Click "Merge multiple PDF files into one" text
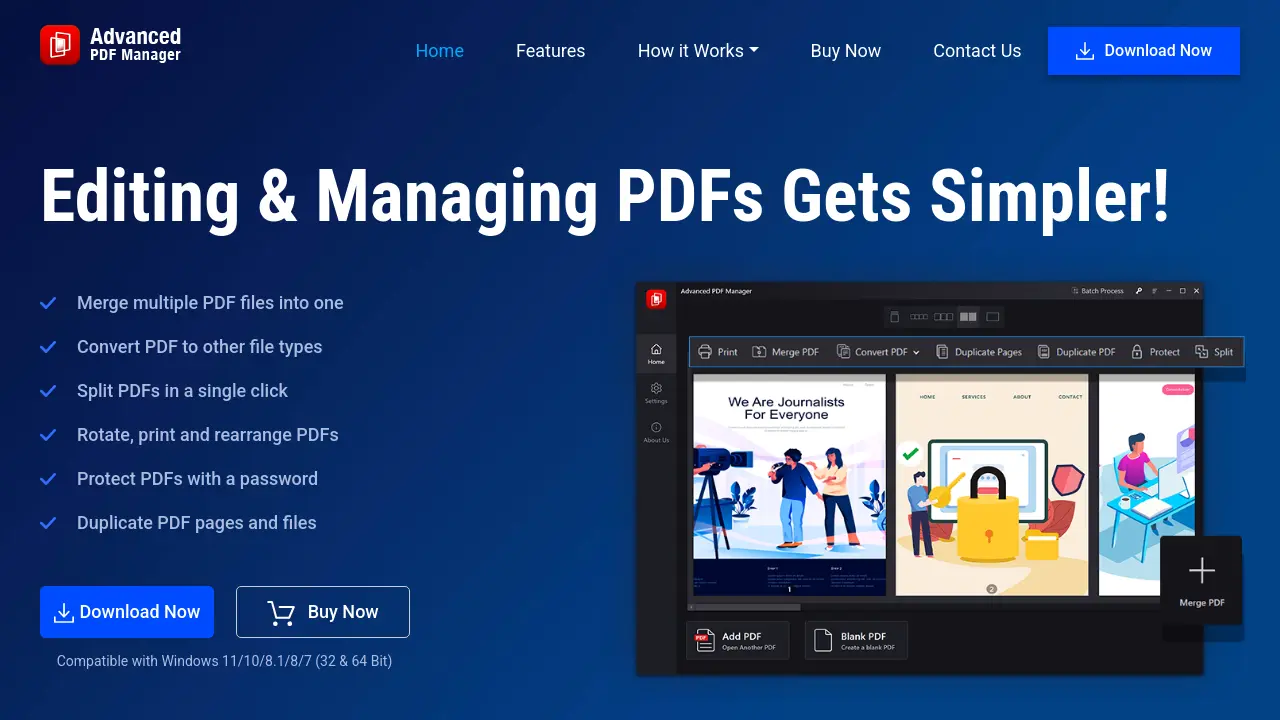 210,303
